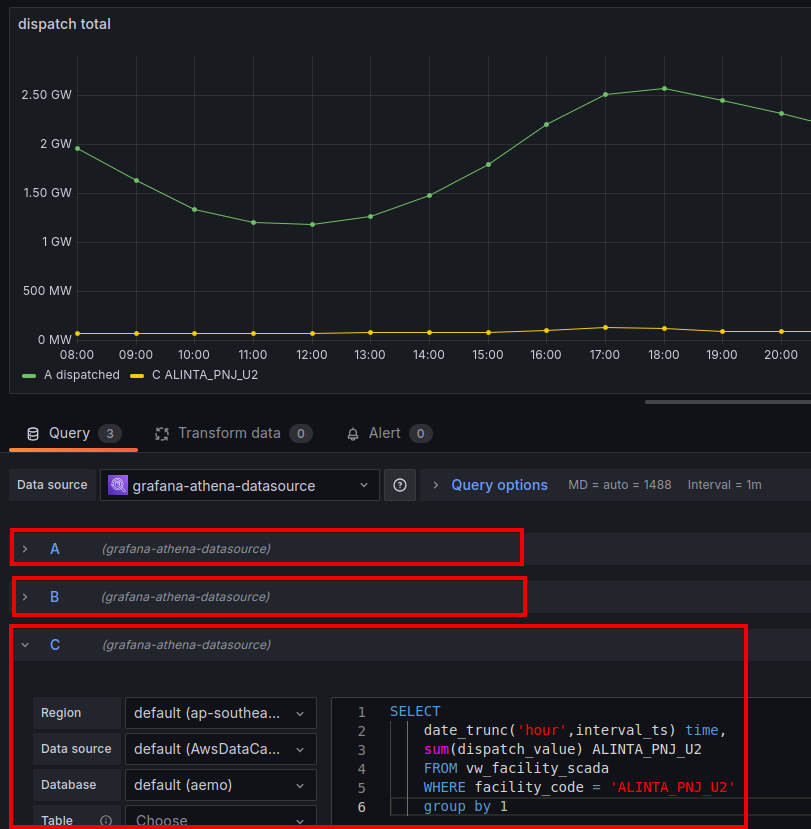Image resolution: width=811 pixels, height=829 pixels.
Task: Click the sum(dispatch_value) line in editor
Action: [x=563, y=749]
